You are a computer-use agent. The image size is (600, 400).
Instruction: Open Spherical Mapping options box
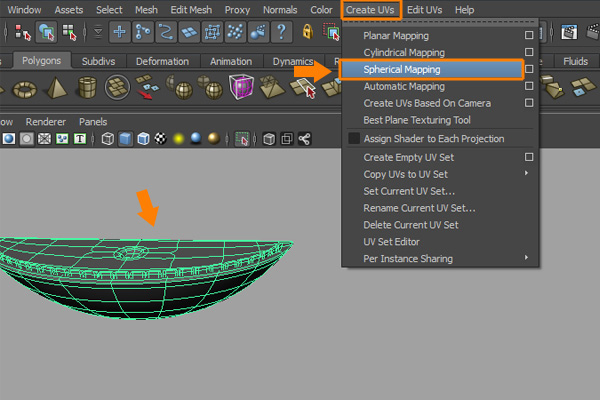click(529, 70)
